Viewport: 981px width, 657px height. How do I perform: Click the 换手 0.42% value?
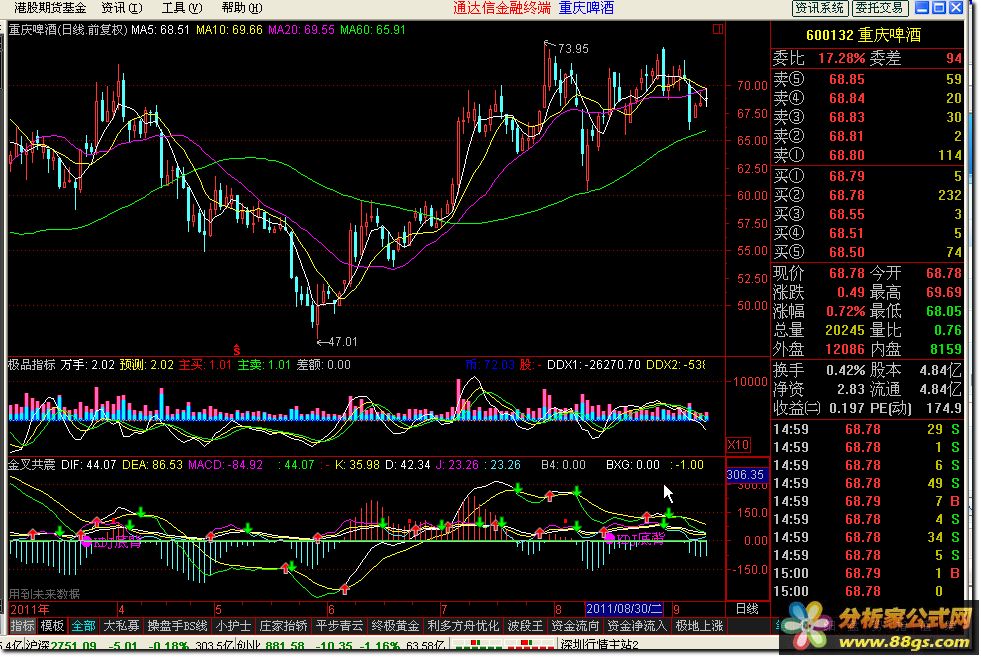845,371
